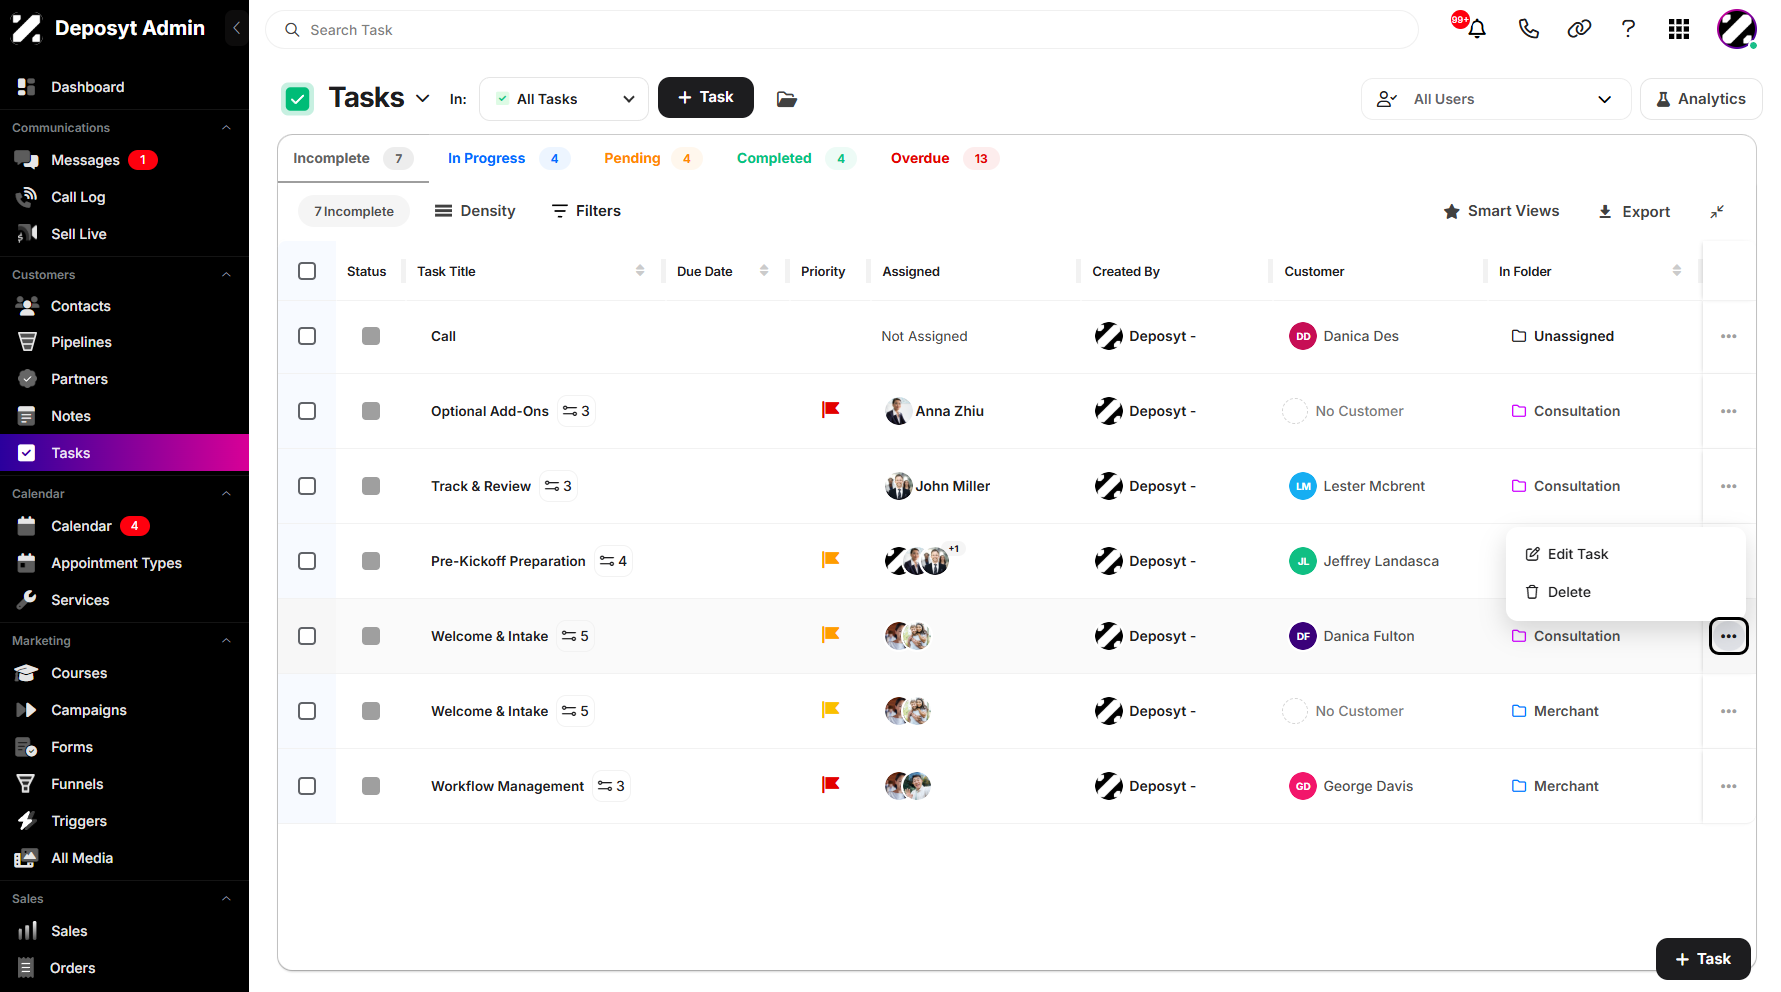This screenshot has height=992, width=1781.
Task: Check the box for Workflow Management task
Action: click(307, 786)
